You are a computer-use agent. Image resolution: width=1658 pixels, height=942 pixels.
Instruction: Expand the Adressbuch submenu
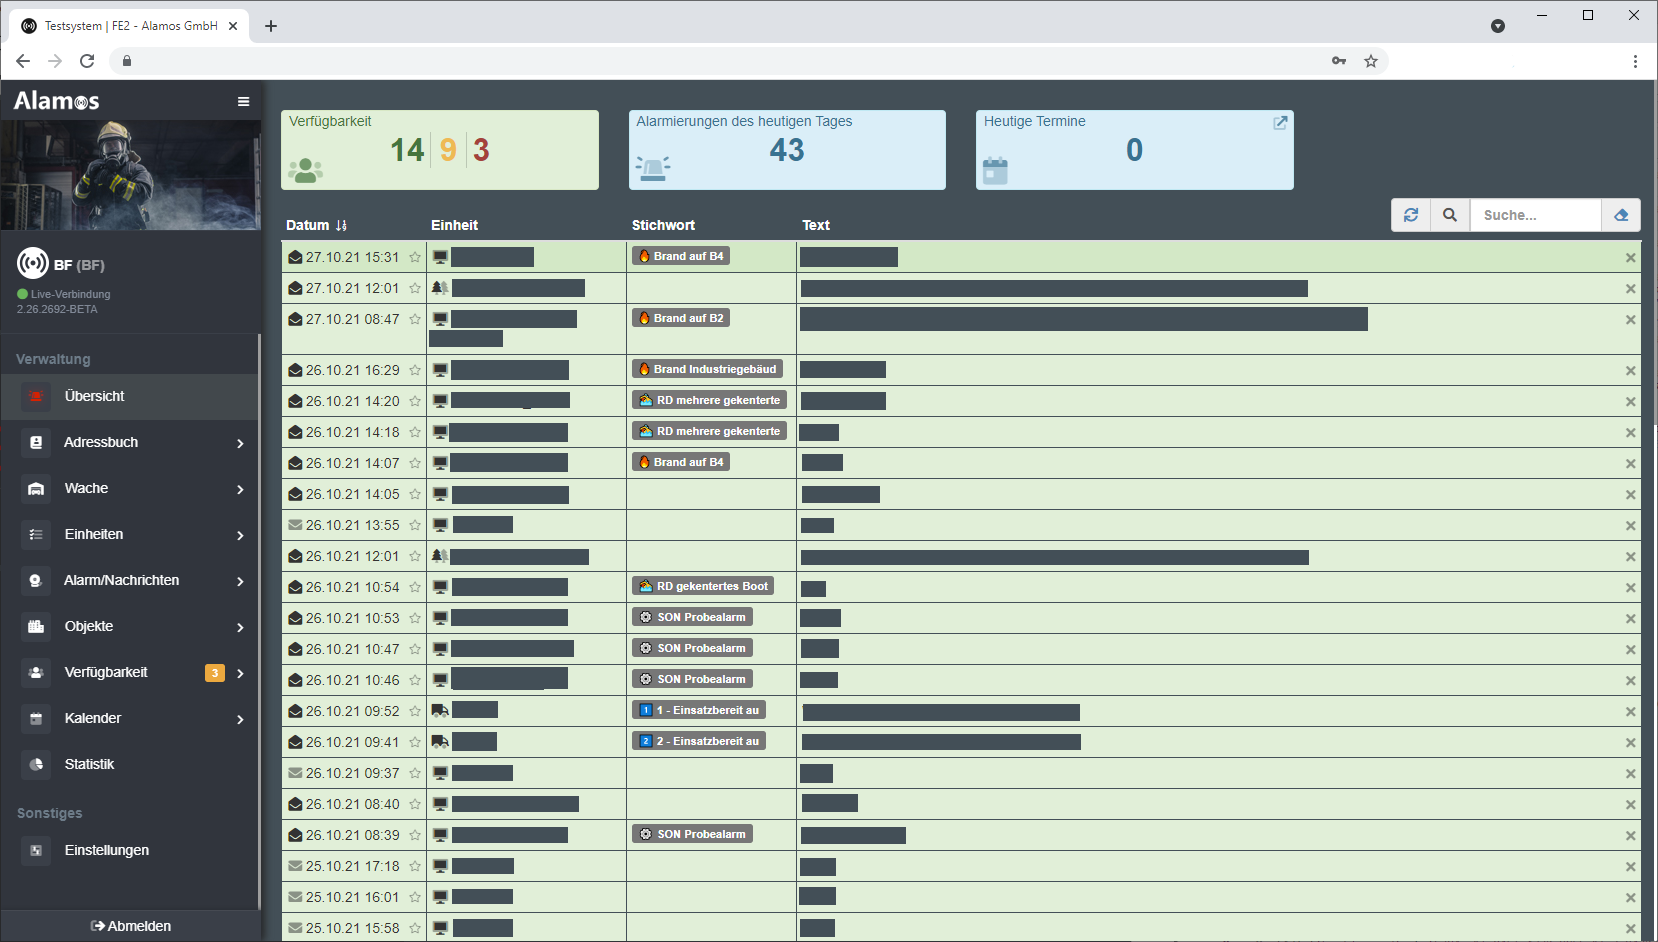[x=240, y=443]
